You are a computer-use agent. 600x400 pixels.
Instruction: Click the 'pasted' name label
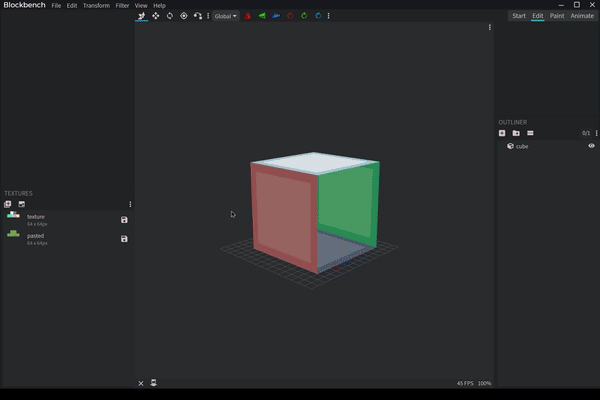coord(36,236)
